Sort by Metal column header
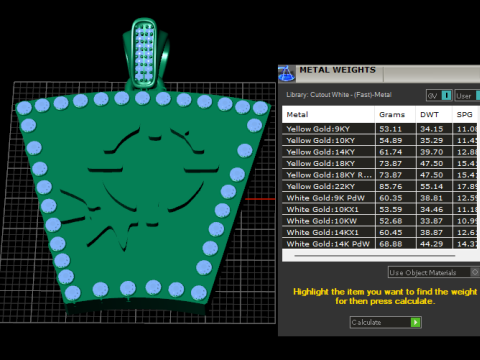This screenshot has height=360, width=480. pos(328,114)
